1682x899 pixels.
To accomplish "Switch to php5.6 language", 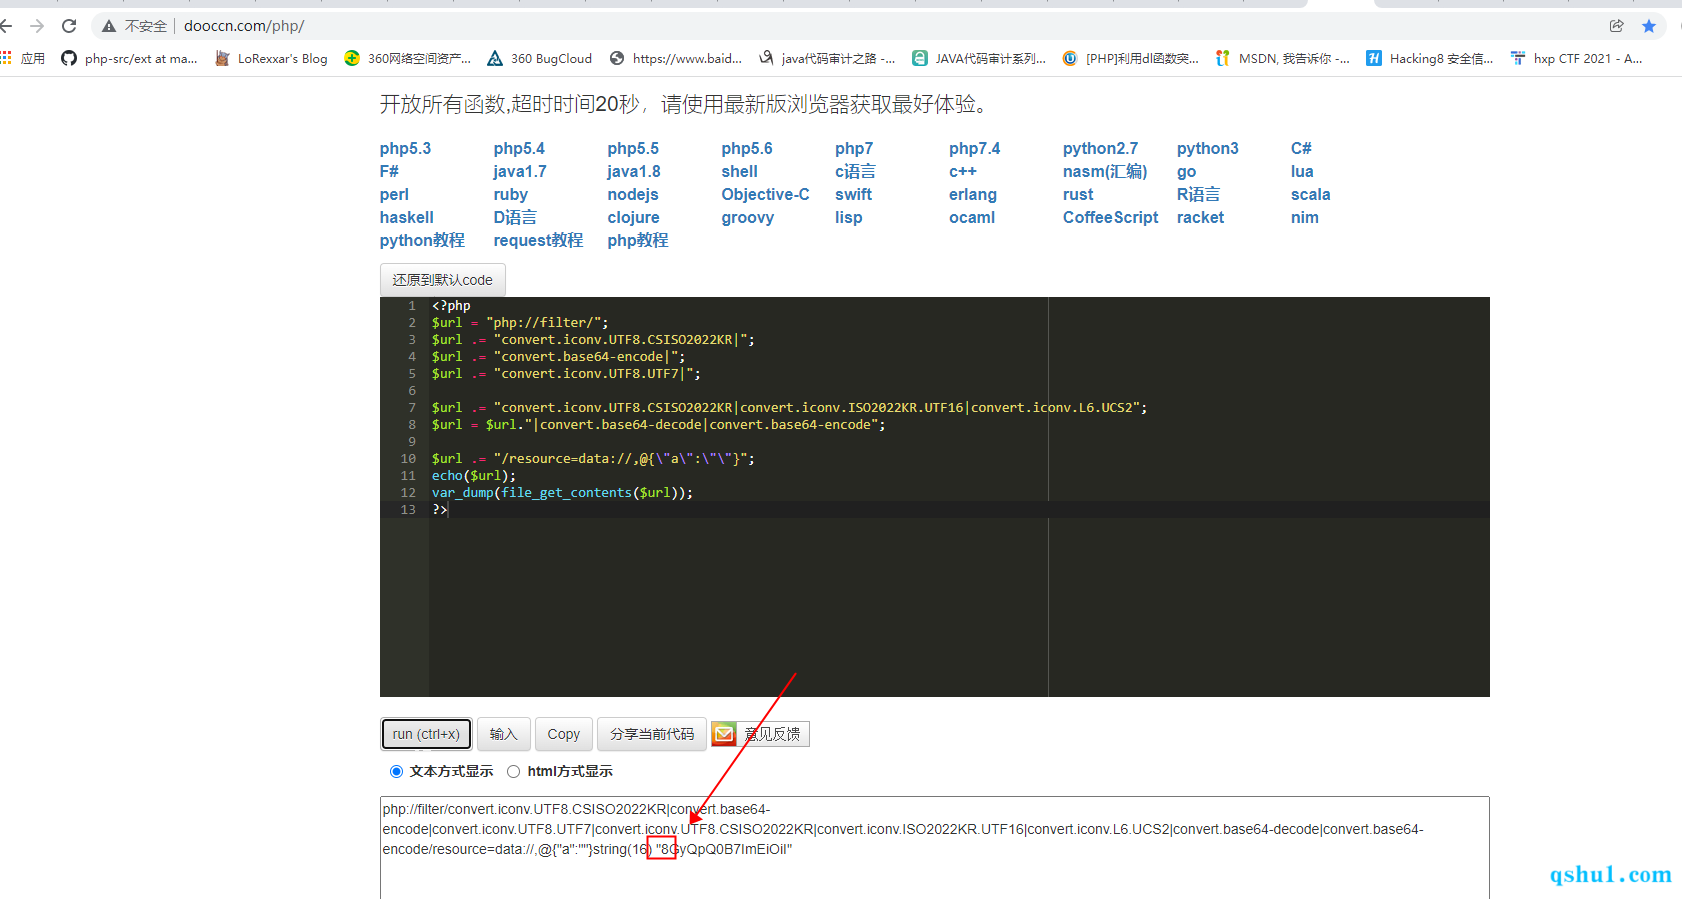I will 747,148.
